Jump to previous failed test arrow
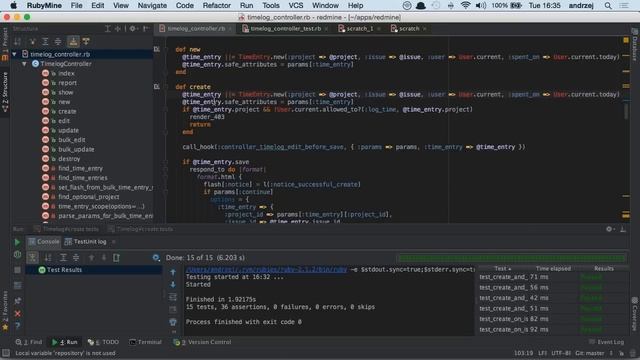 point(91,258)
